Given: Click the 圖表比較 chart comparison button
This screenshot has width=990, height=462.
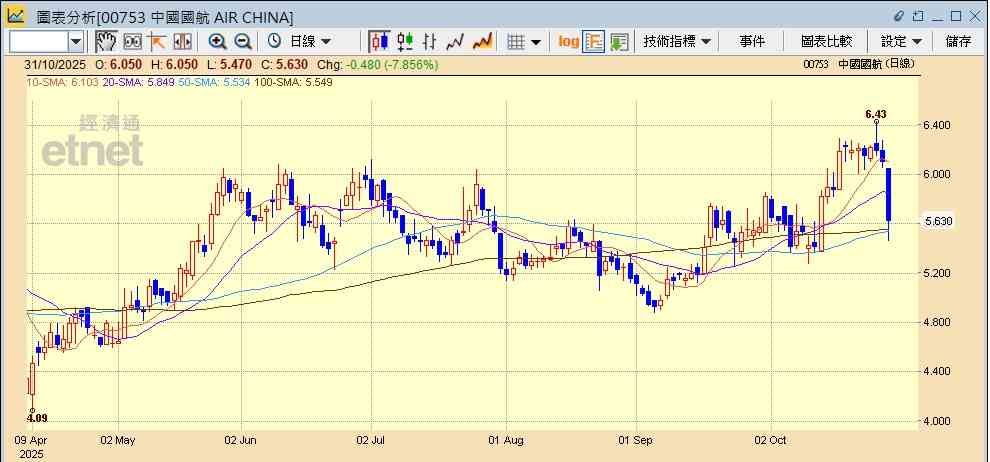Looking at the screenshot, I should (x=826, y=41).
